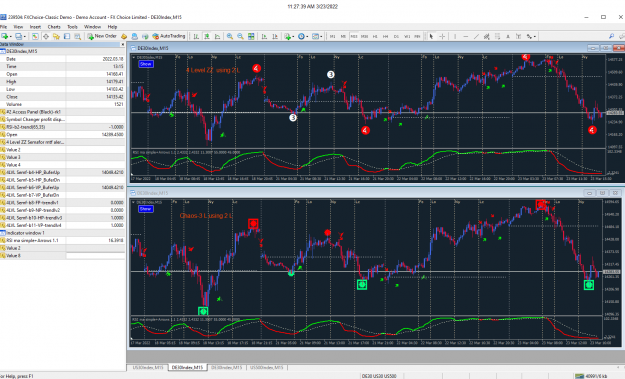Switch to the H4 timeframe

(x=385, y=36)
